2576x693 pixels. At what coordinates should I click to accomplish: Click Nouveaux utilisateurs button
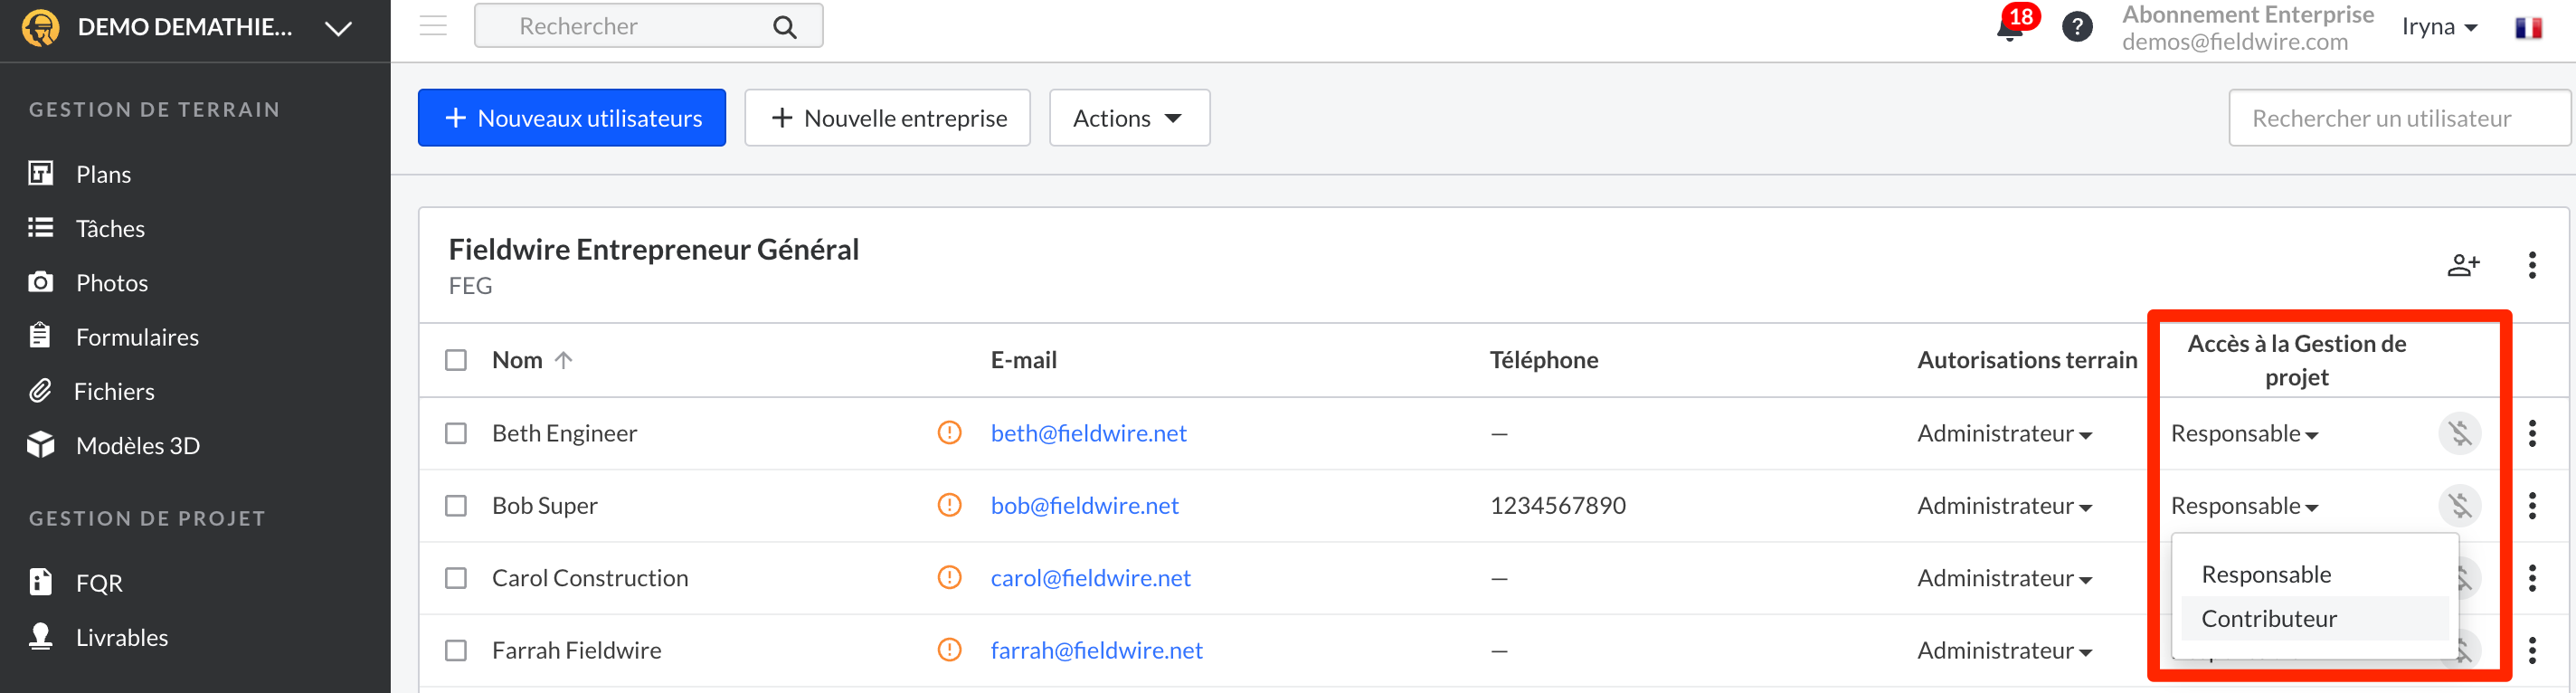[572, 118]
